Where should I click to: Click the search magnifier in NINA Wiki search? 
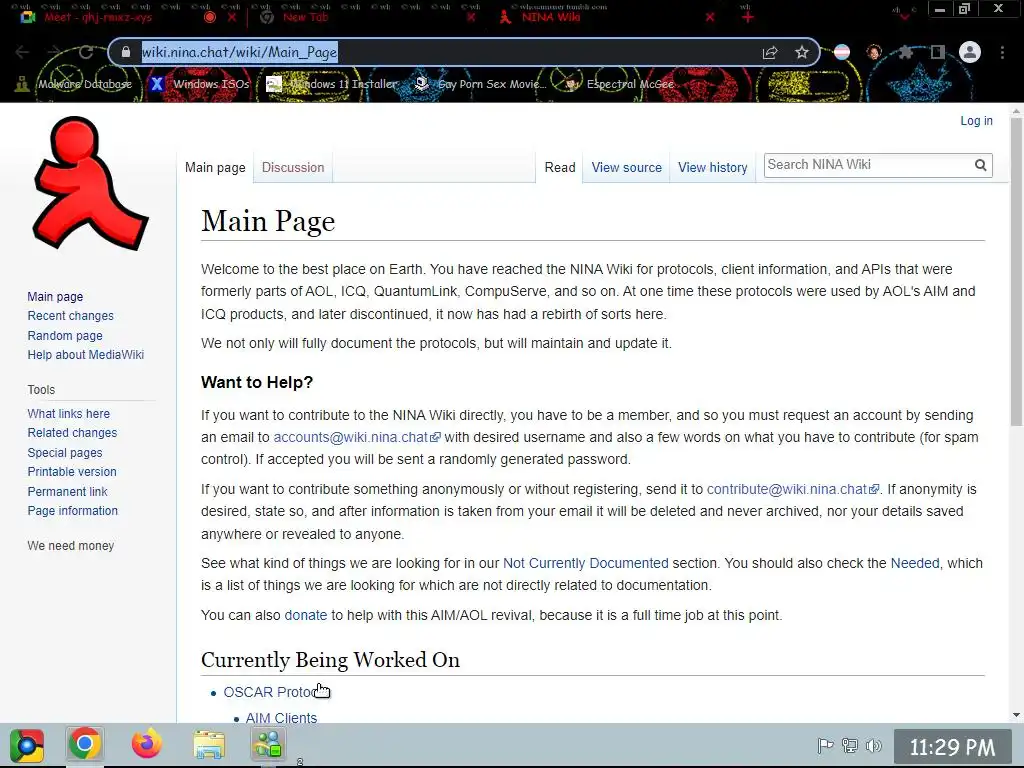pyautogui.click(x=980, y=165)
